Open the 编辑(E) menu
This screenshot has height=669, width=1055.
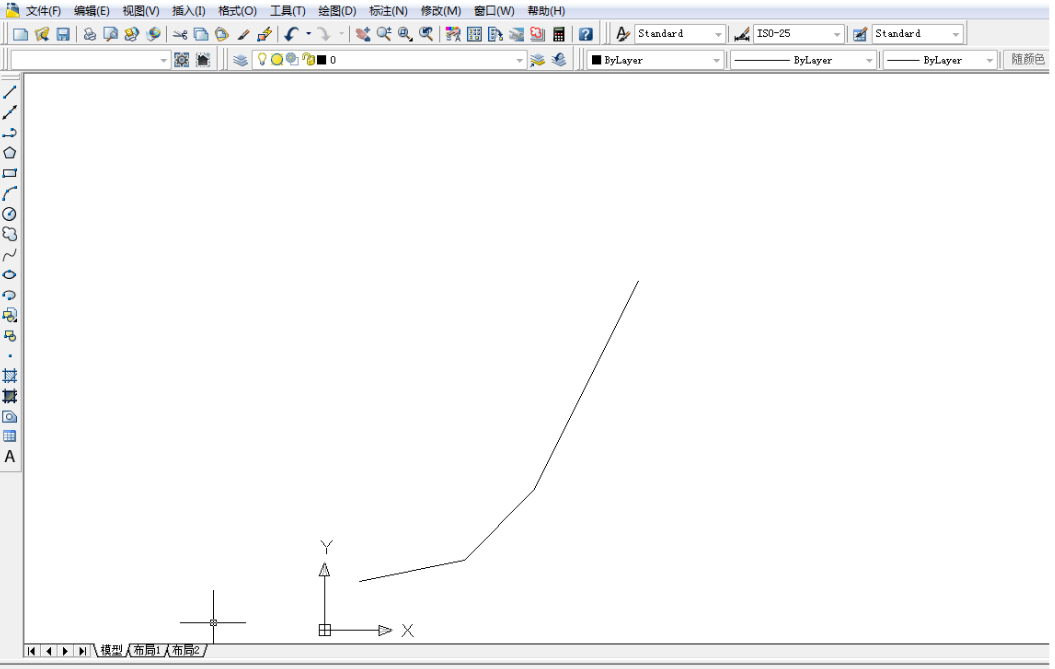coord(92,11)
